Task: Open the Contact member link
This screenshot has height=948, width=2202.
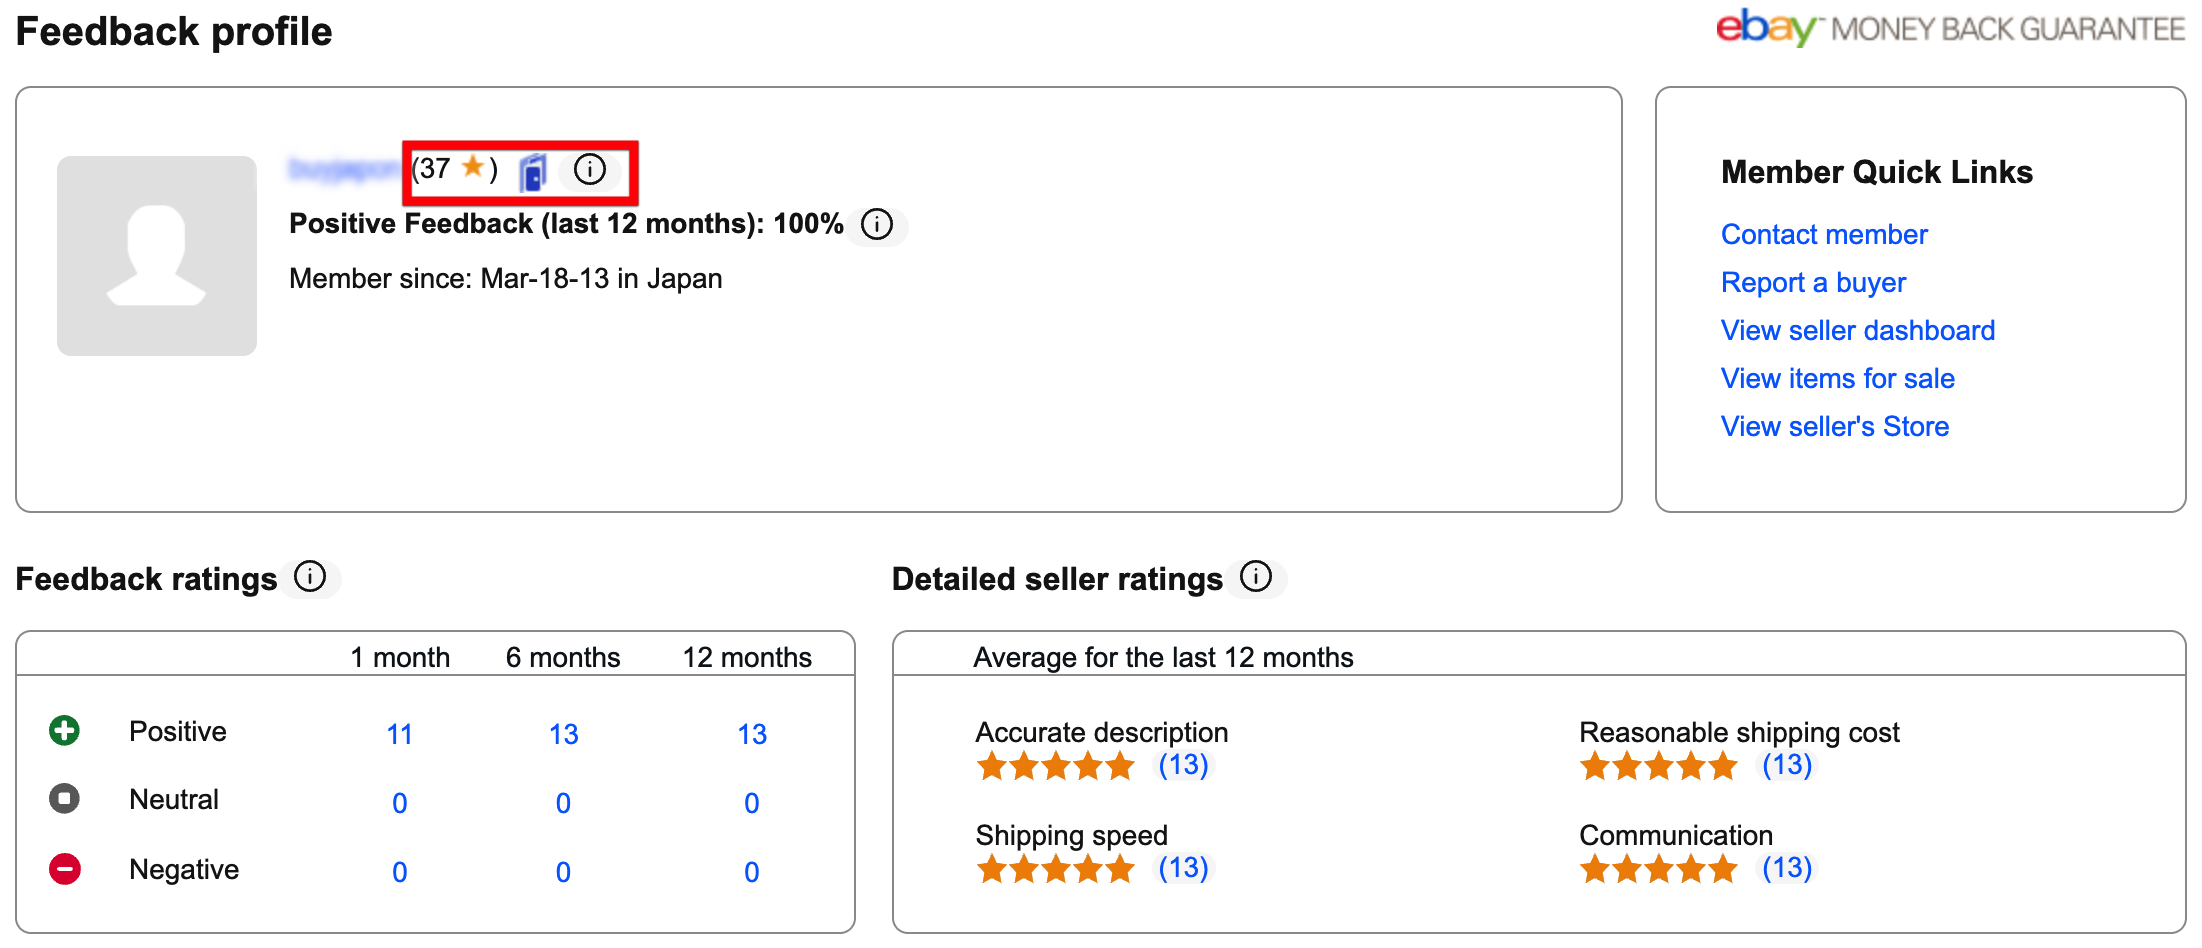Action: (x=1824, y=234)
